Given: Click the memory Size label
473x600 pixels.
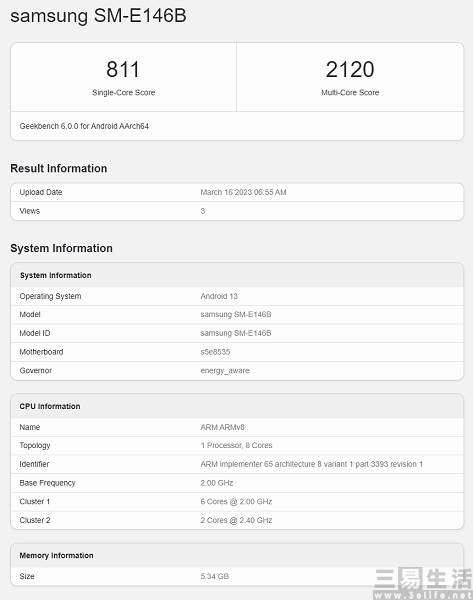Looking at the screenshot, I should [27, 576].
